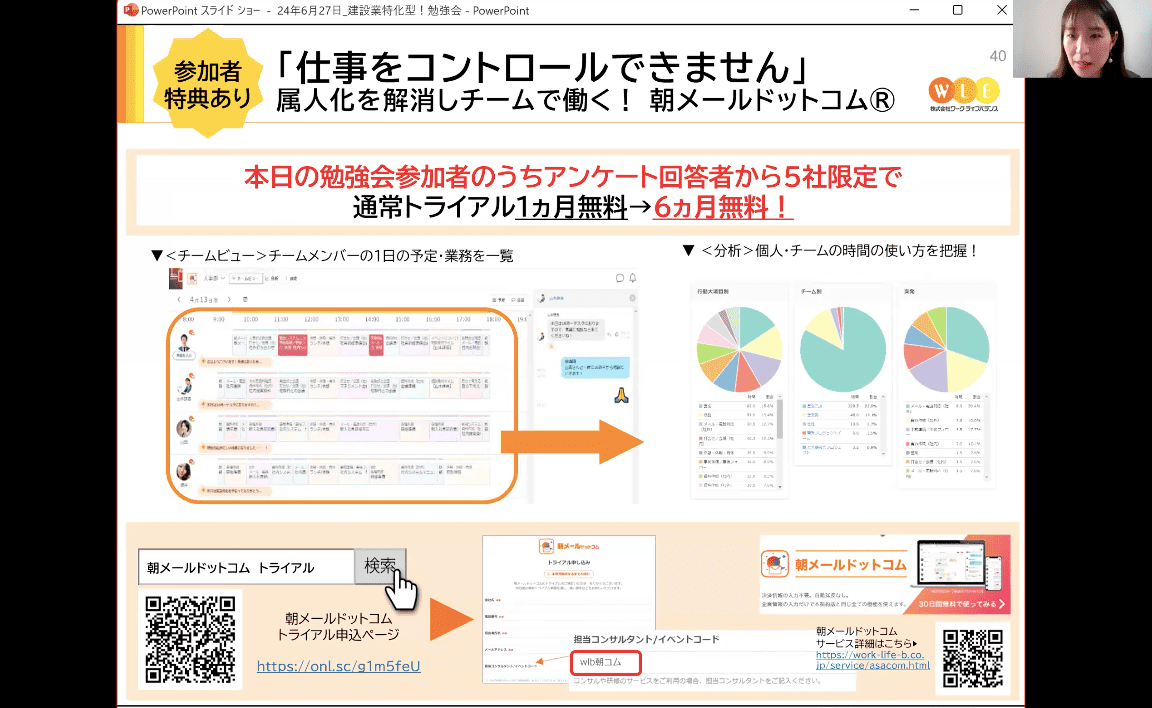Viewport: 1152px width, 708px height.
Task: Minimize the PowerPoint slideshow window
Action: click(x=915, y=10)
